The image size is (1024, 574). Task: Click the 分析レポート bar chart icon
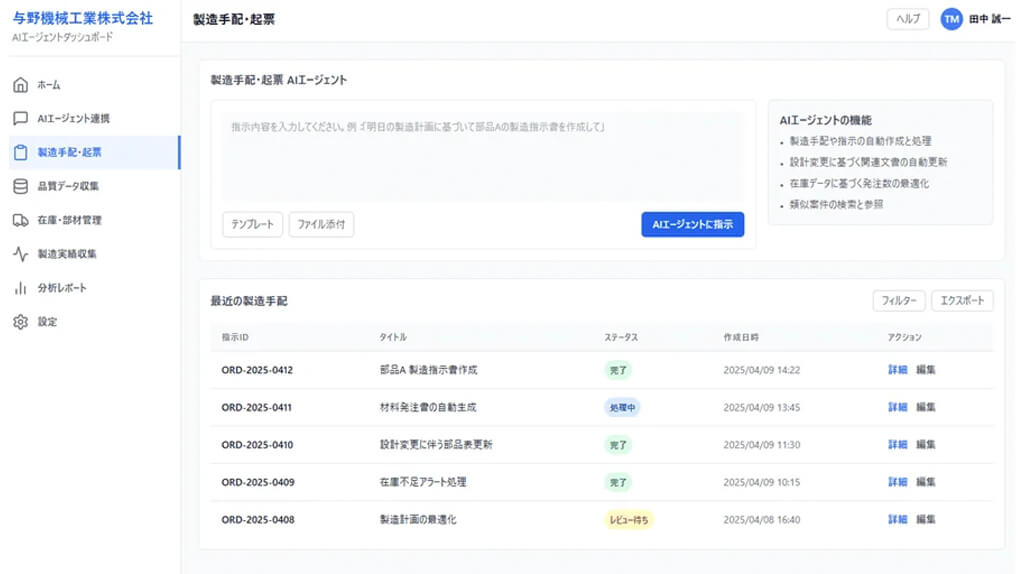coord(20,288)
